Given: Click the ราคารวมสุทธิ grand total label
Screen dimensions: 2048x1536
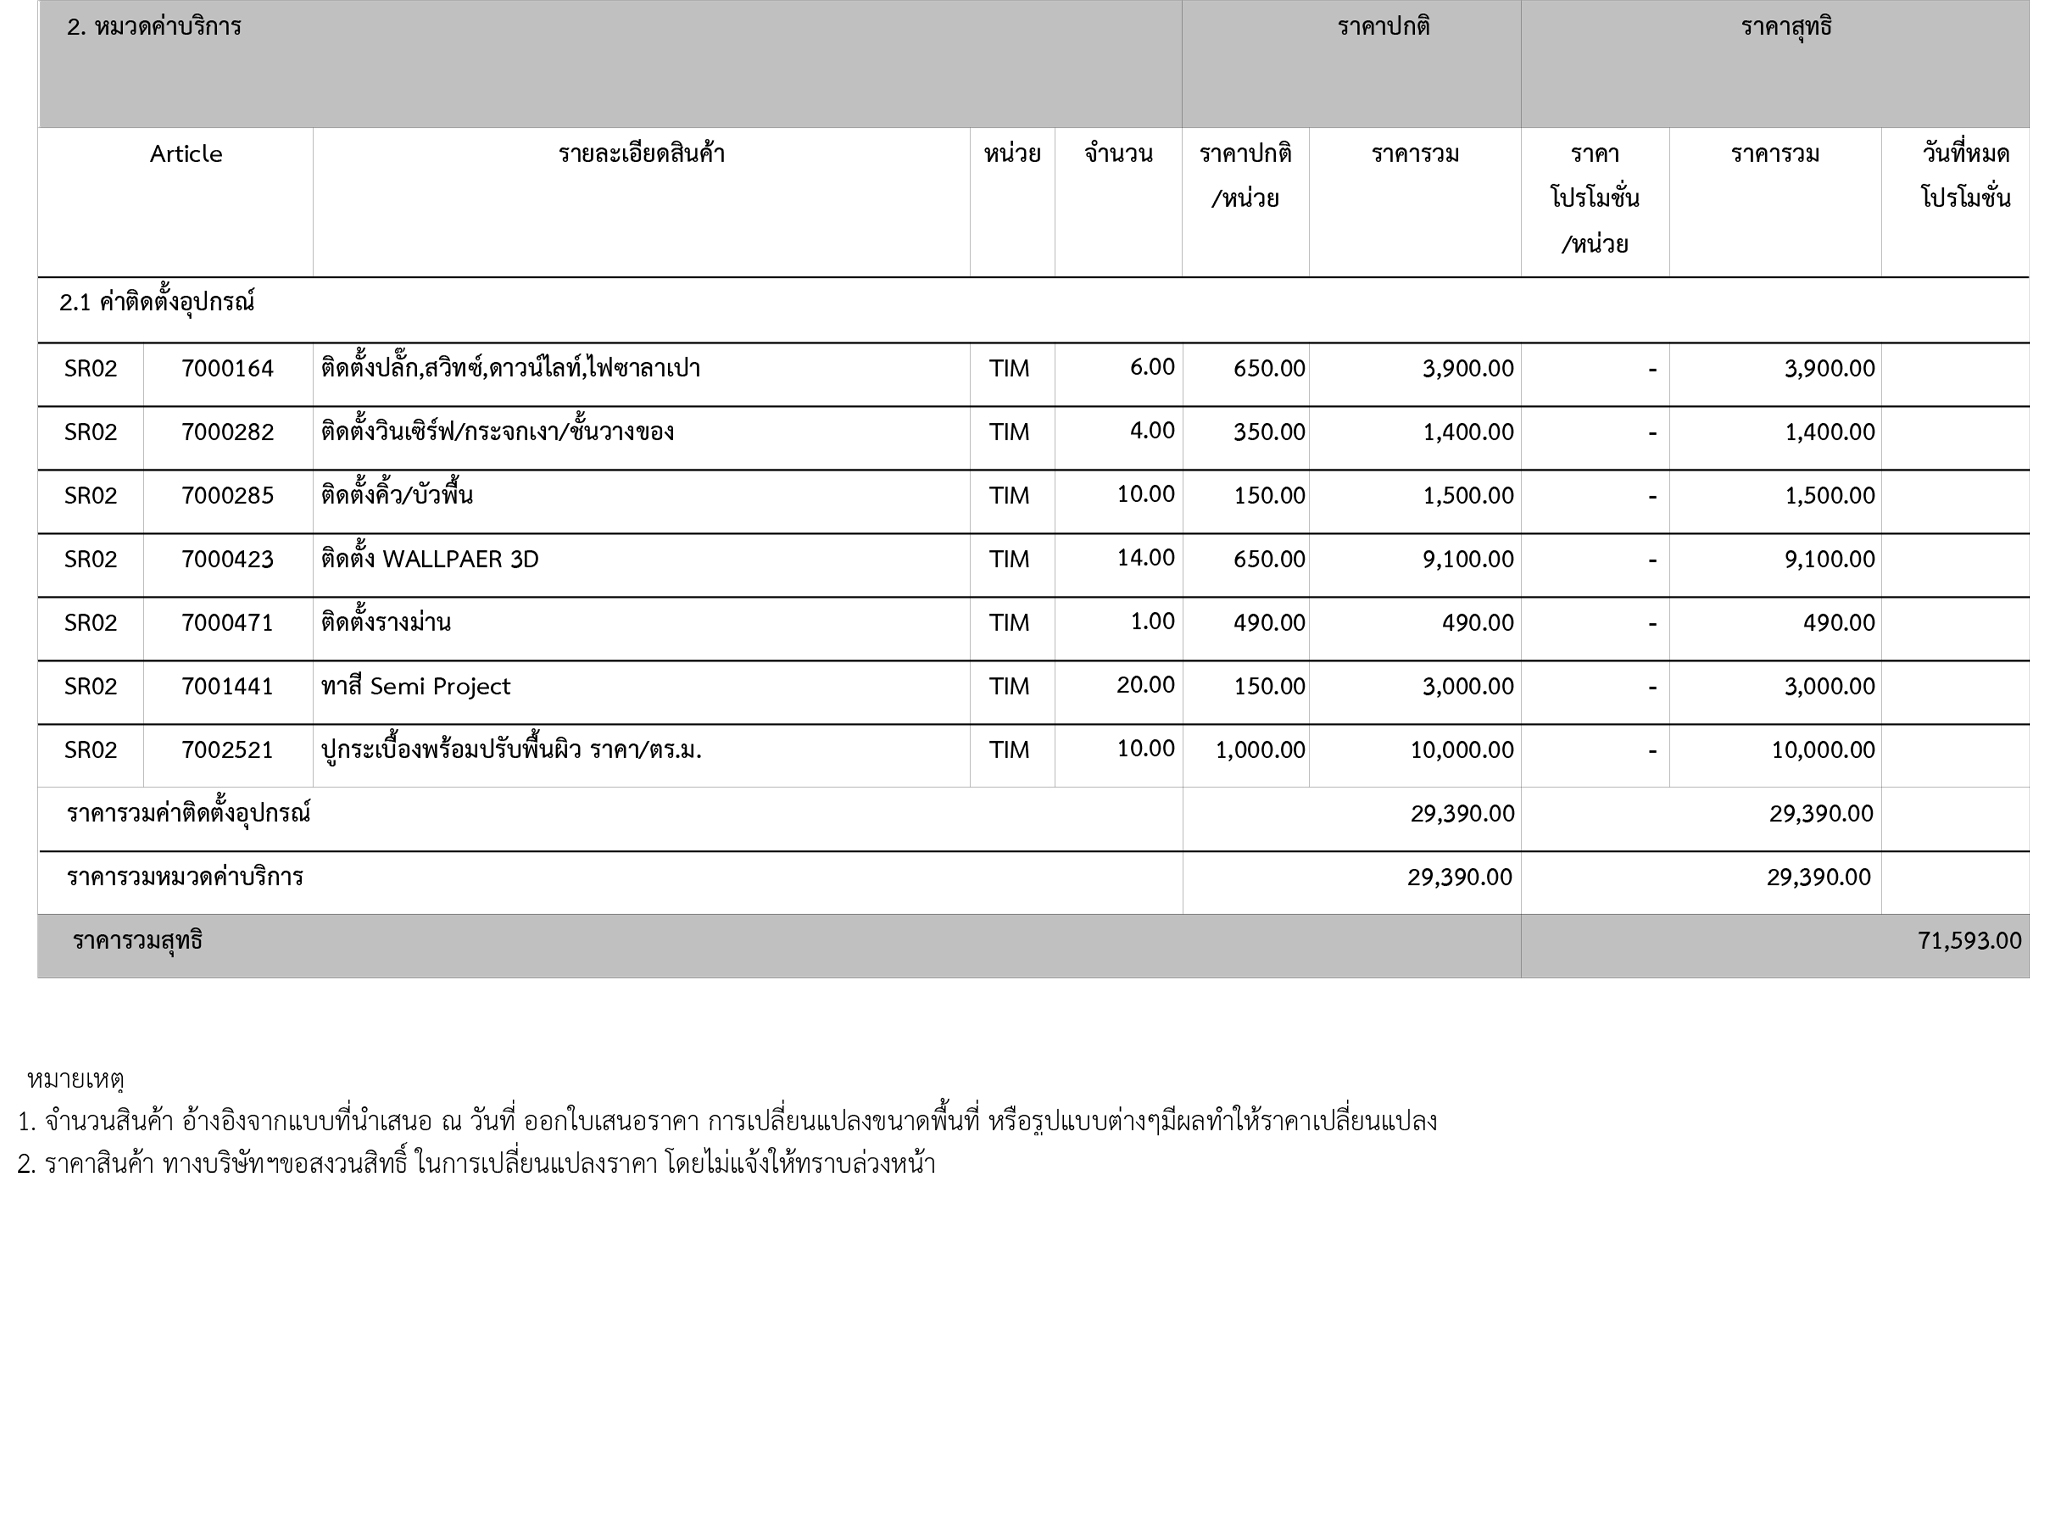Looking at the screenshot, I should [137, 941].
